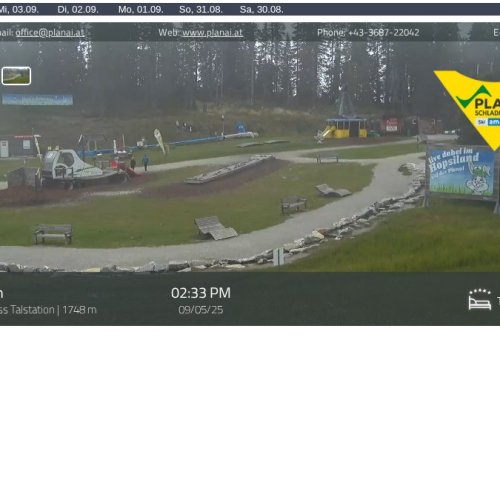Click the hotel bed icon
Viewport: 500px width, 500px height.
point(480,299)
